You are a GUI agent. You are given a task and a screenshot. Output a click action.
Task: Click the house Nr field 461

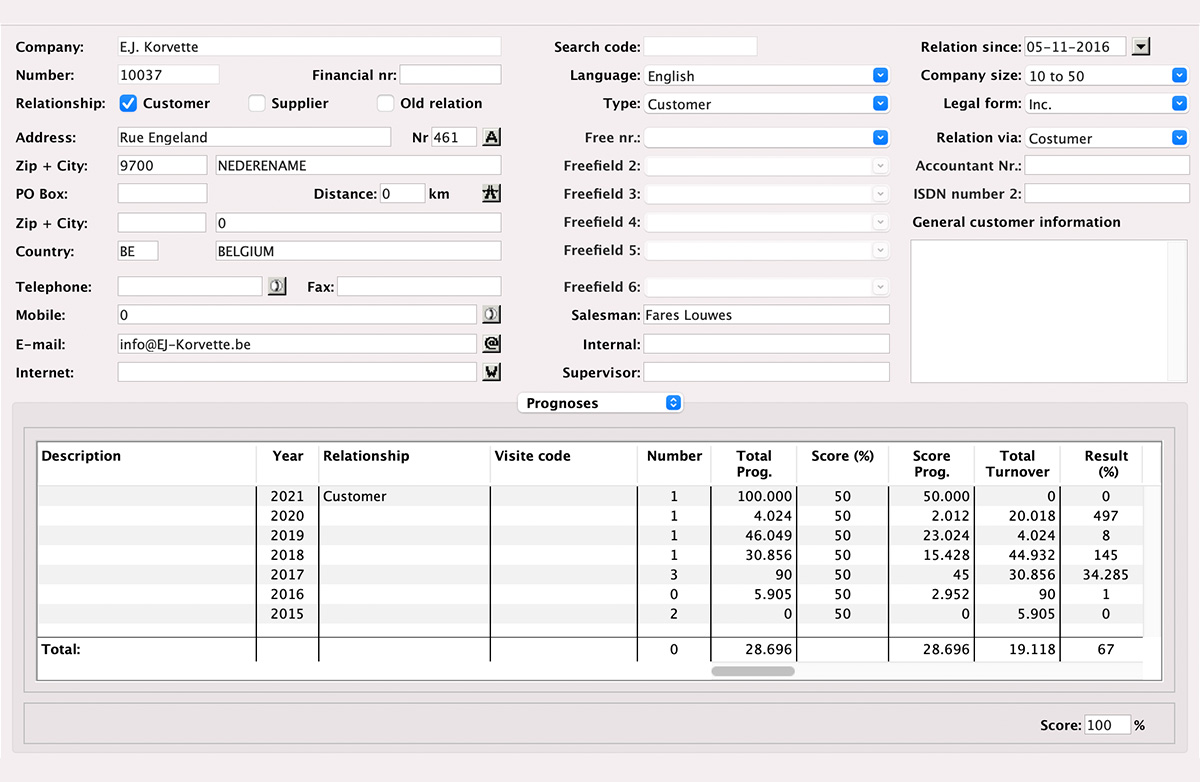pyautogui.click(x=454, y=137)
